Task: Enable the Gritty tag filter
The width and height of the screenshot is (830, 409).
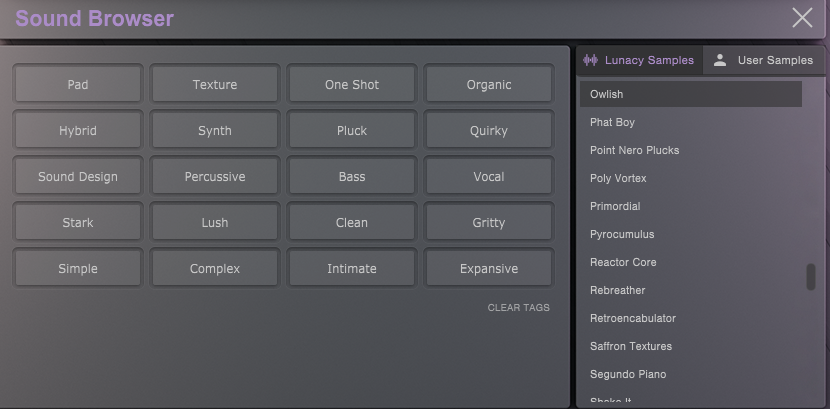Action: click(x=489, y=223)
